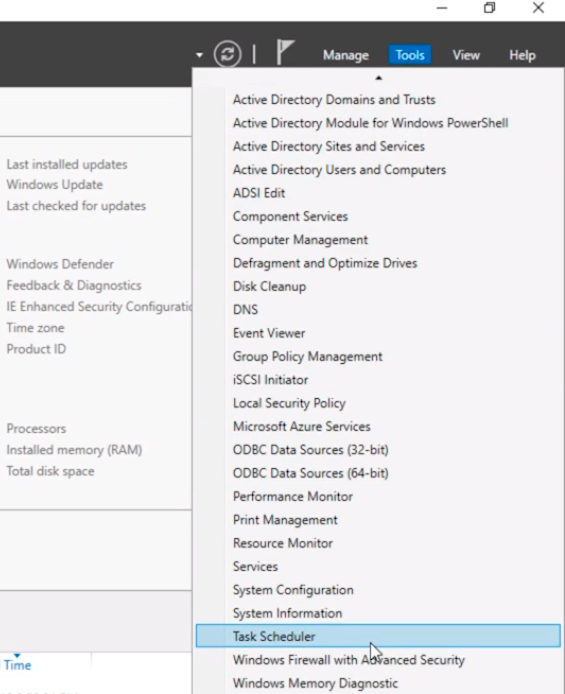This screenshot has width=565, height=694.
Task: Open the Manage menu
Action: 346,55
